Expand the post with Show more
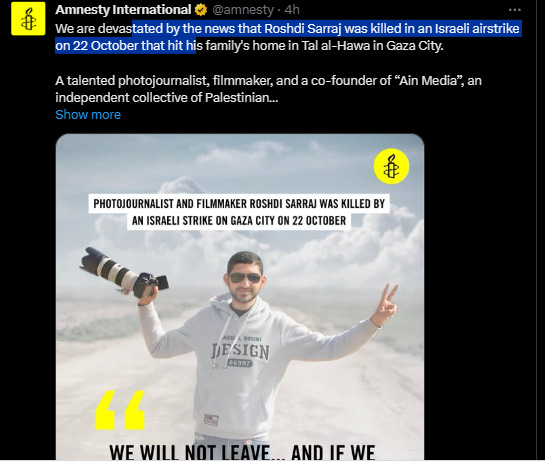The width and height of the screenshot is (545, 461). click(x=88, y=114)
